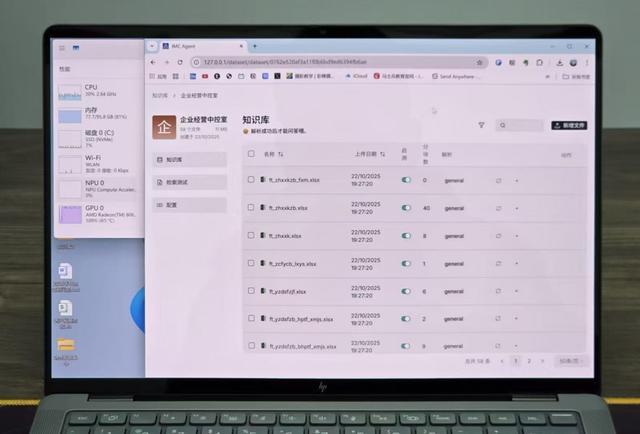Click the YouTube bookmark icon
The image size is (640, 434).
[x=205, y=76]
